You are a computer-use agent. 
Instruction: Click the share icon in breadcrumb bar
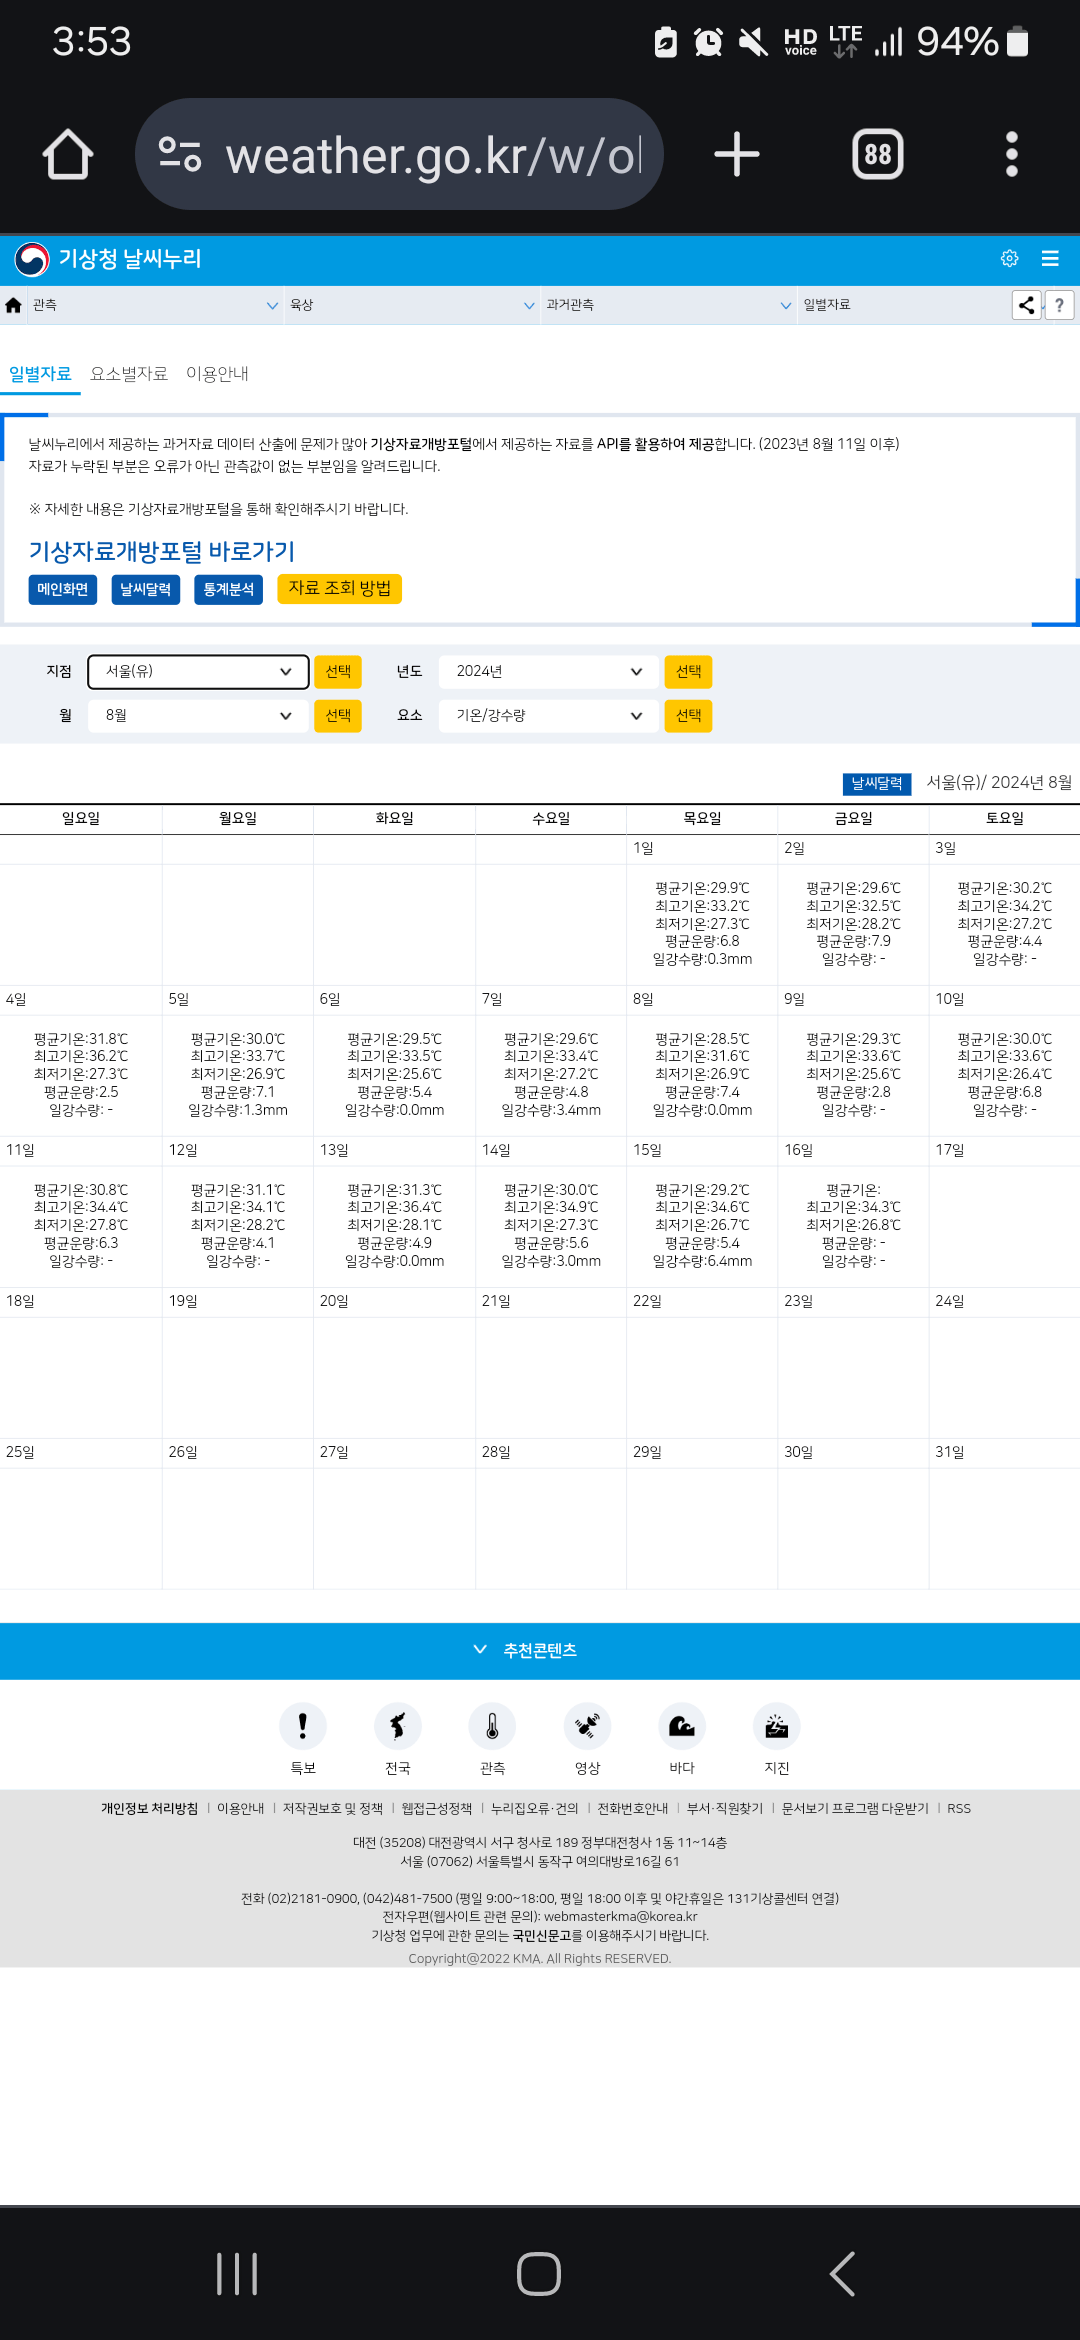pos(1026,305)
